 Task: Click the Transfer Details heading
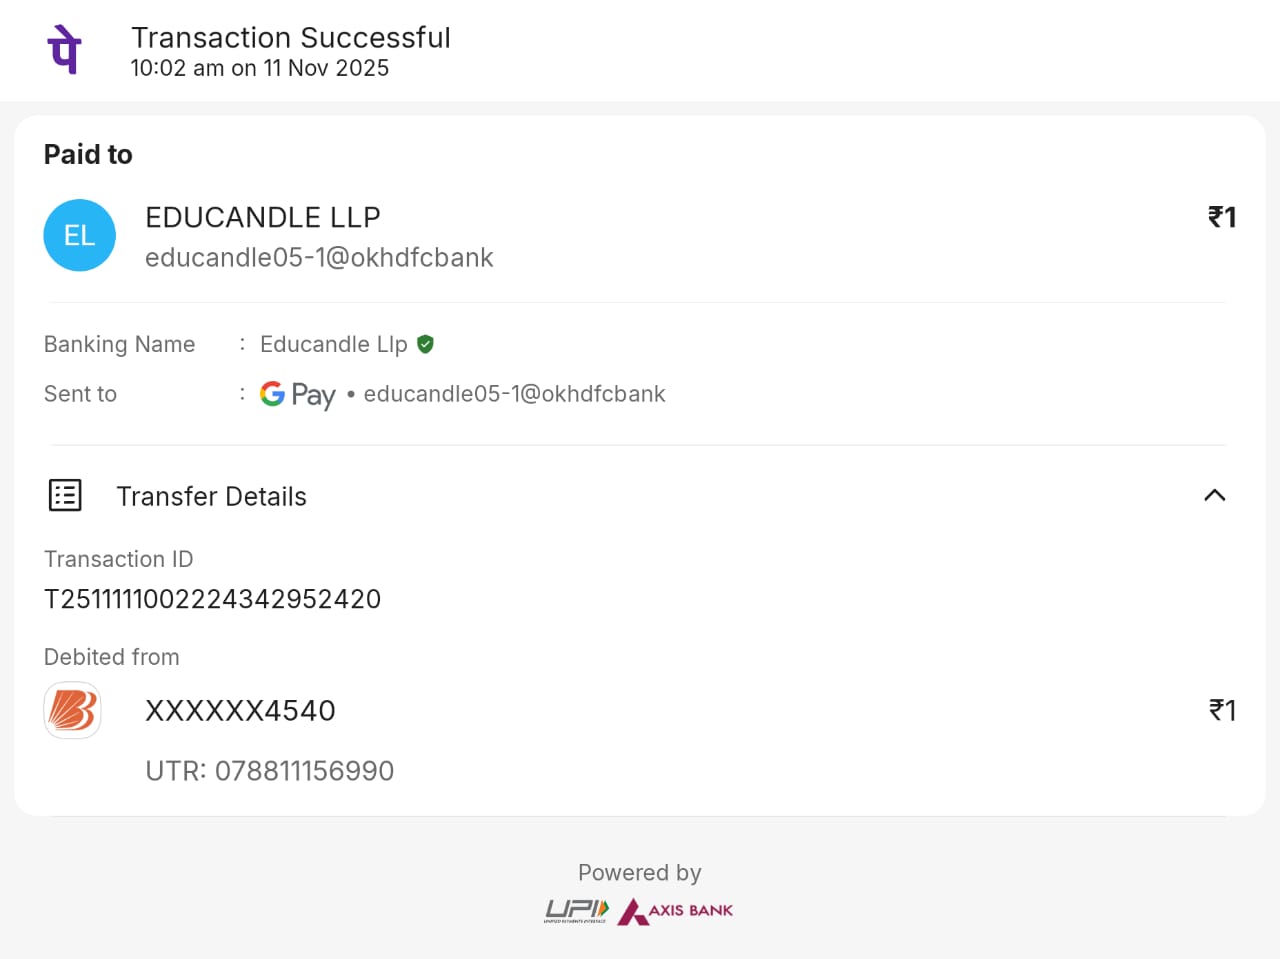(211, 497)
